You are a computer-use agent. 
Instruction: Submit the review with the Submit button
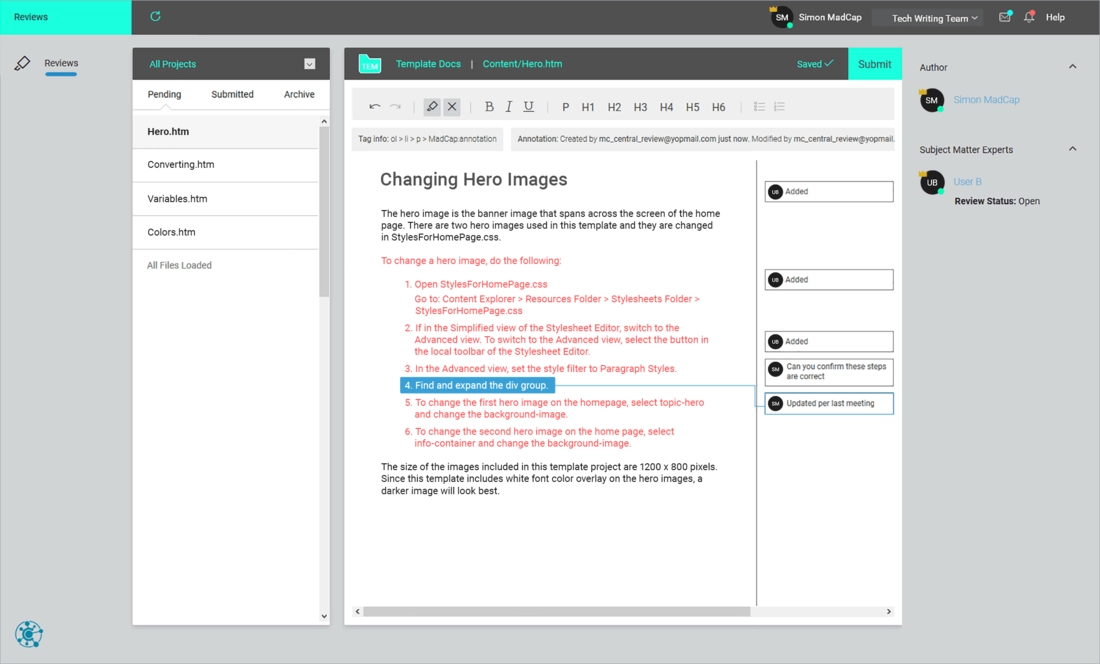coord(874,63)
